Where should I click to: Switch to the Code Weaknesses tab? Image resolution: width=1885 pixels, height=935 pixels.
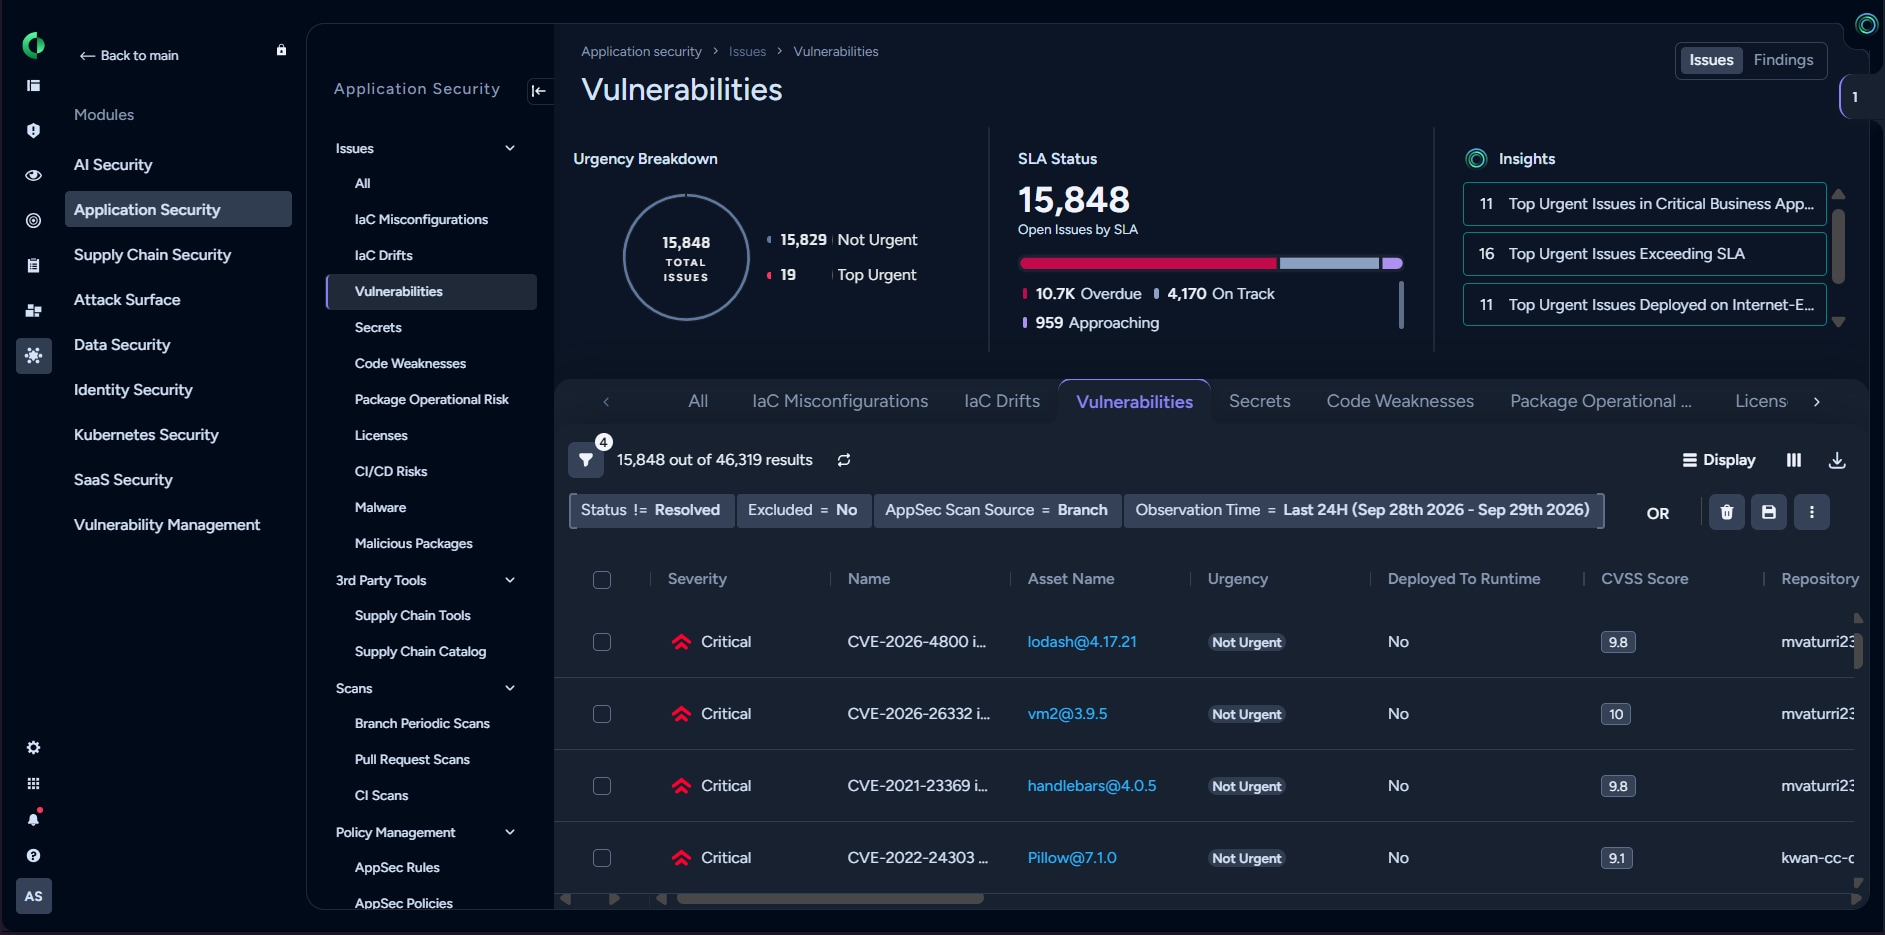tap(1400, 401)
